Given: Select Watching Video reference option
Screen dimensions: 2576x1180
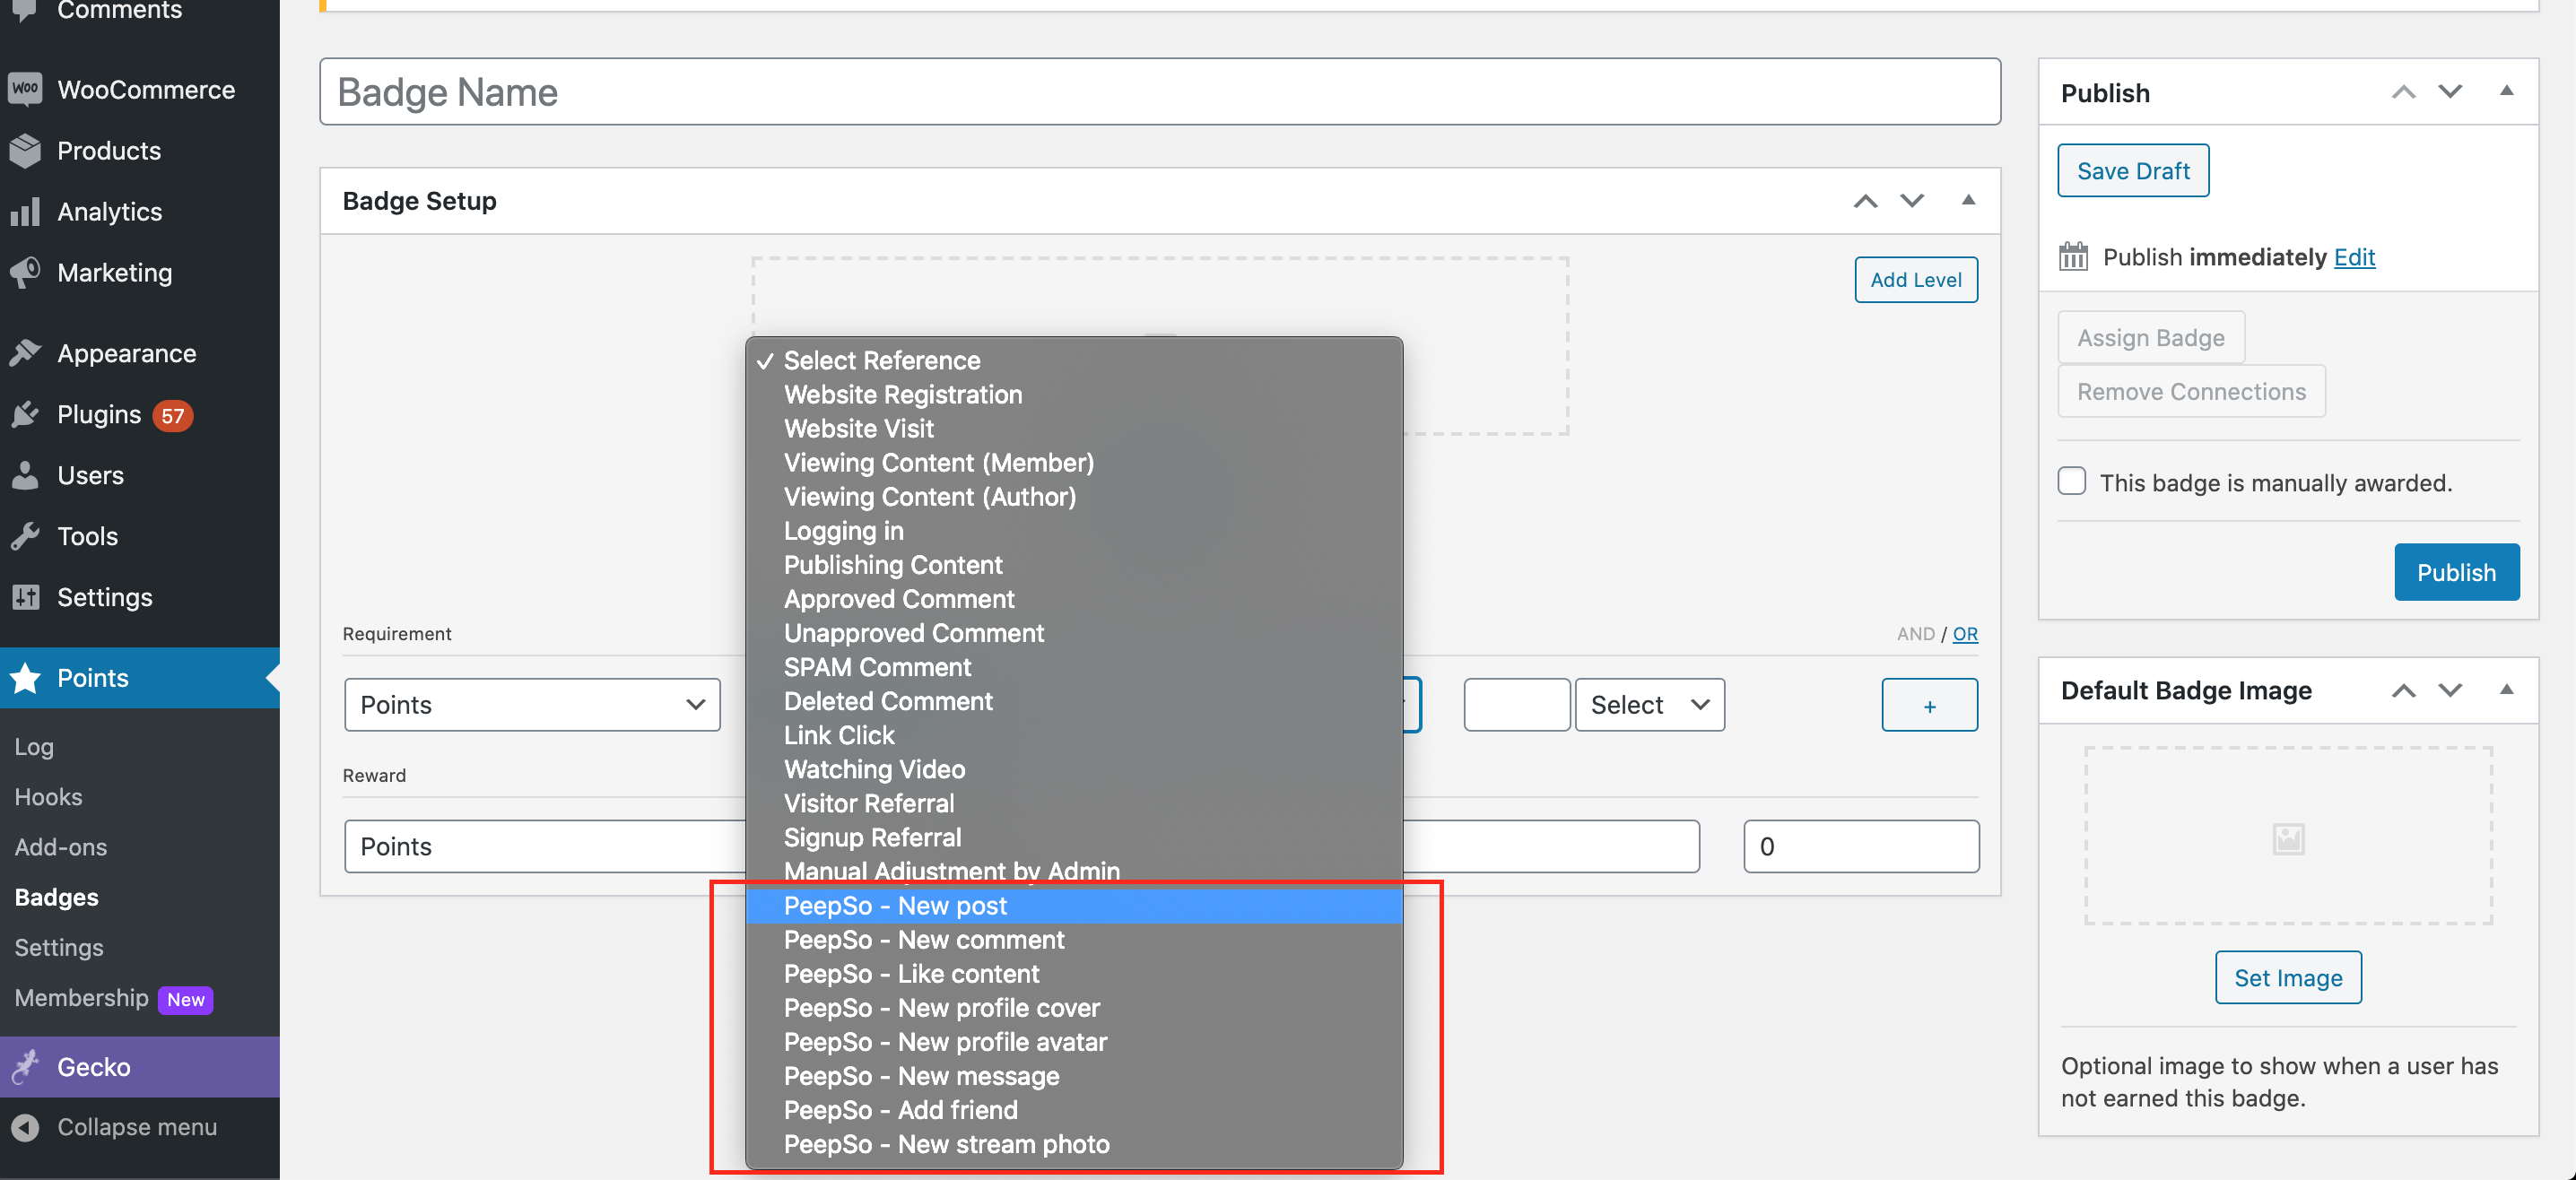Looking at the screenshot, I should pos(1074,768).
